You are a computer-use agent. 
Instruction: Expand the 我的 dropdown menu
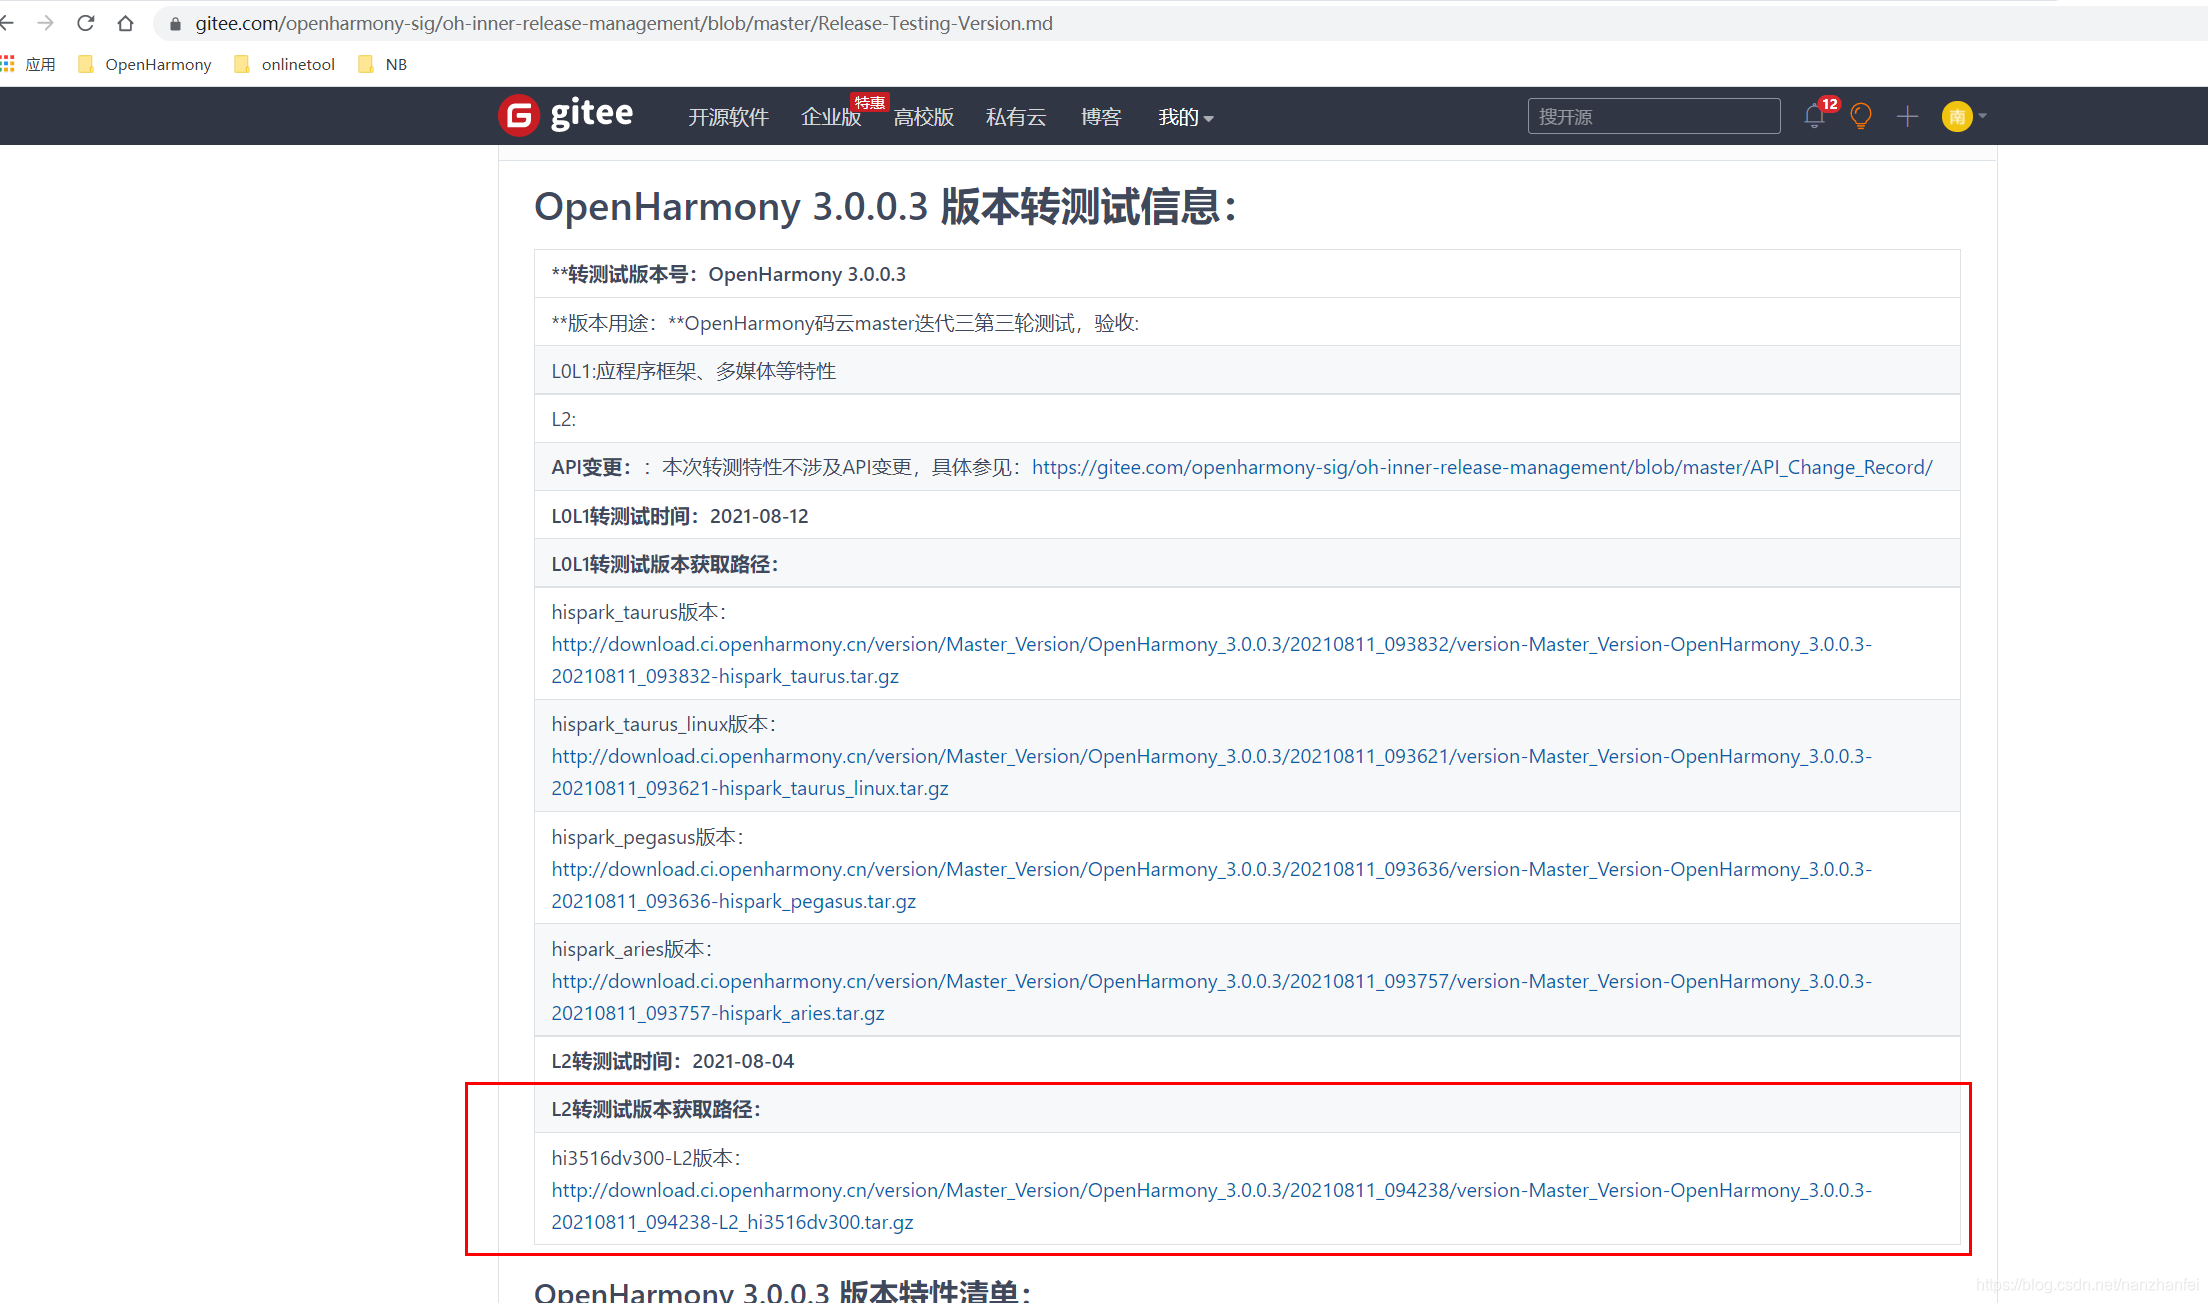click(1185, 117)
